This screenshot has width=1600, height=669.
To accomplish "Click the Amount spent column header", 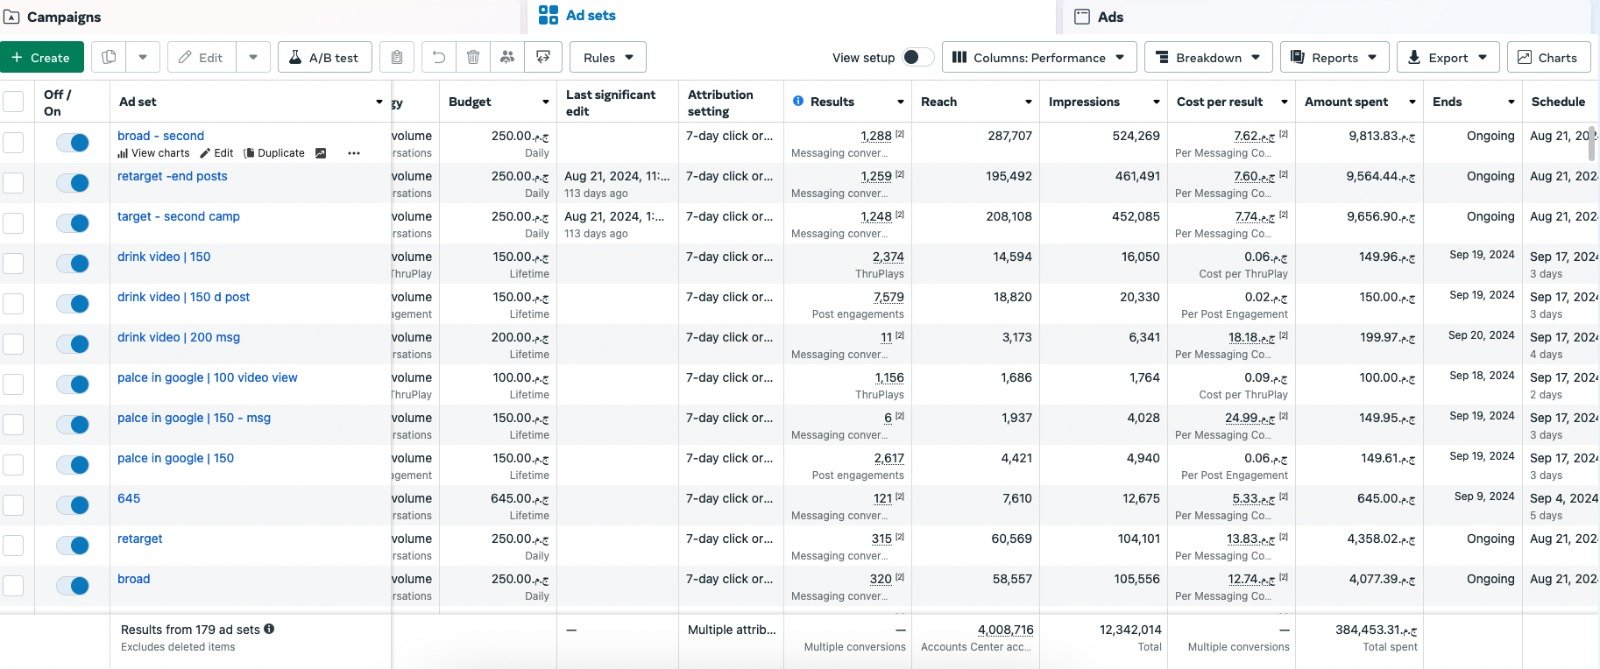I will [x=1346, y=102].
